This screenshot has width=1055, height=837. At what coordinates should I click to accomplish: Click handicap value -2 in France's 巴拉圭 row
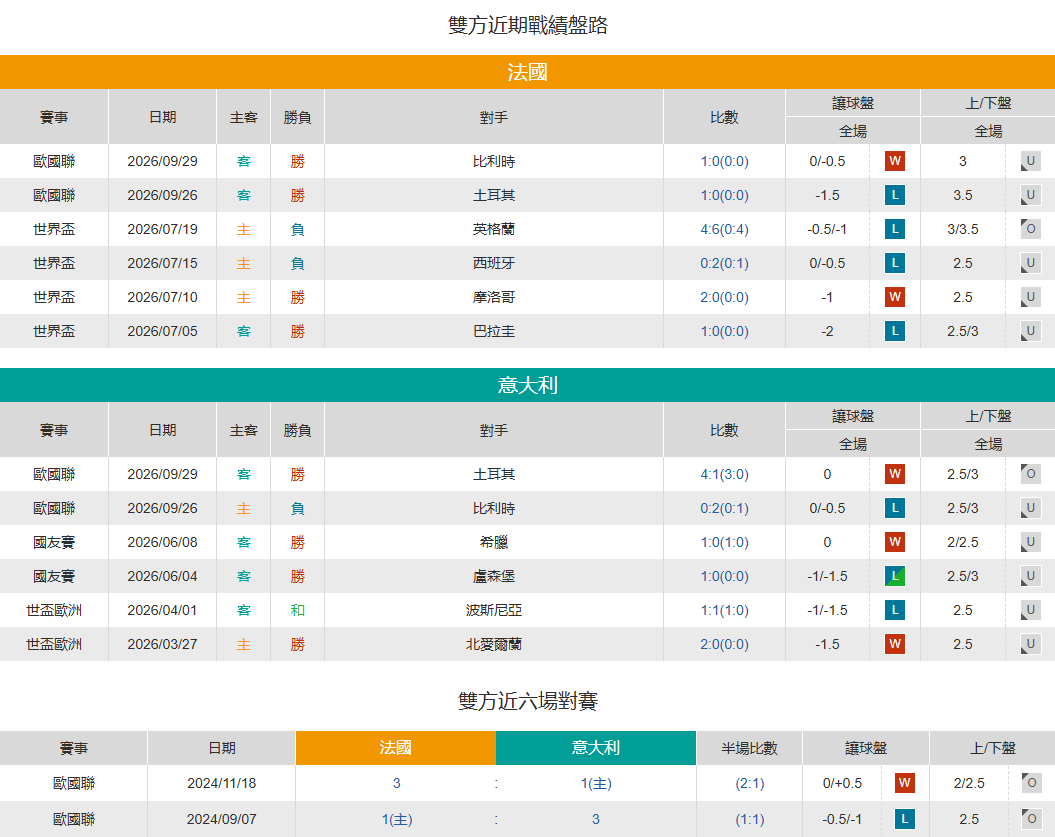(827, 331)
